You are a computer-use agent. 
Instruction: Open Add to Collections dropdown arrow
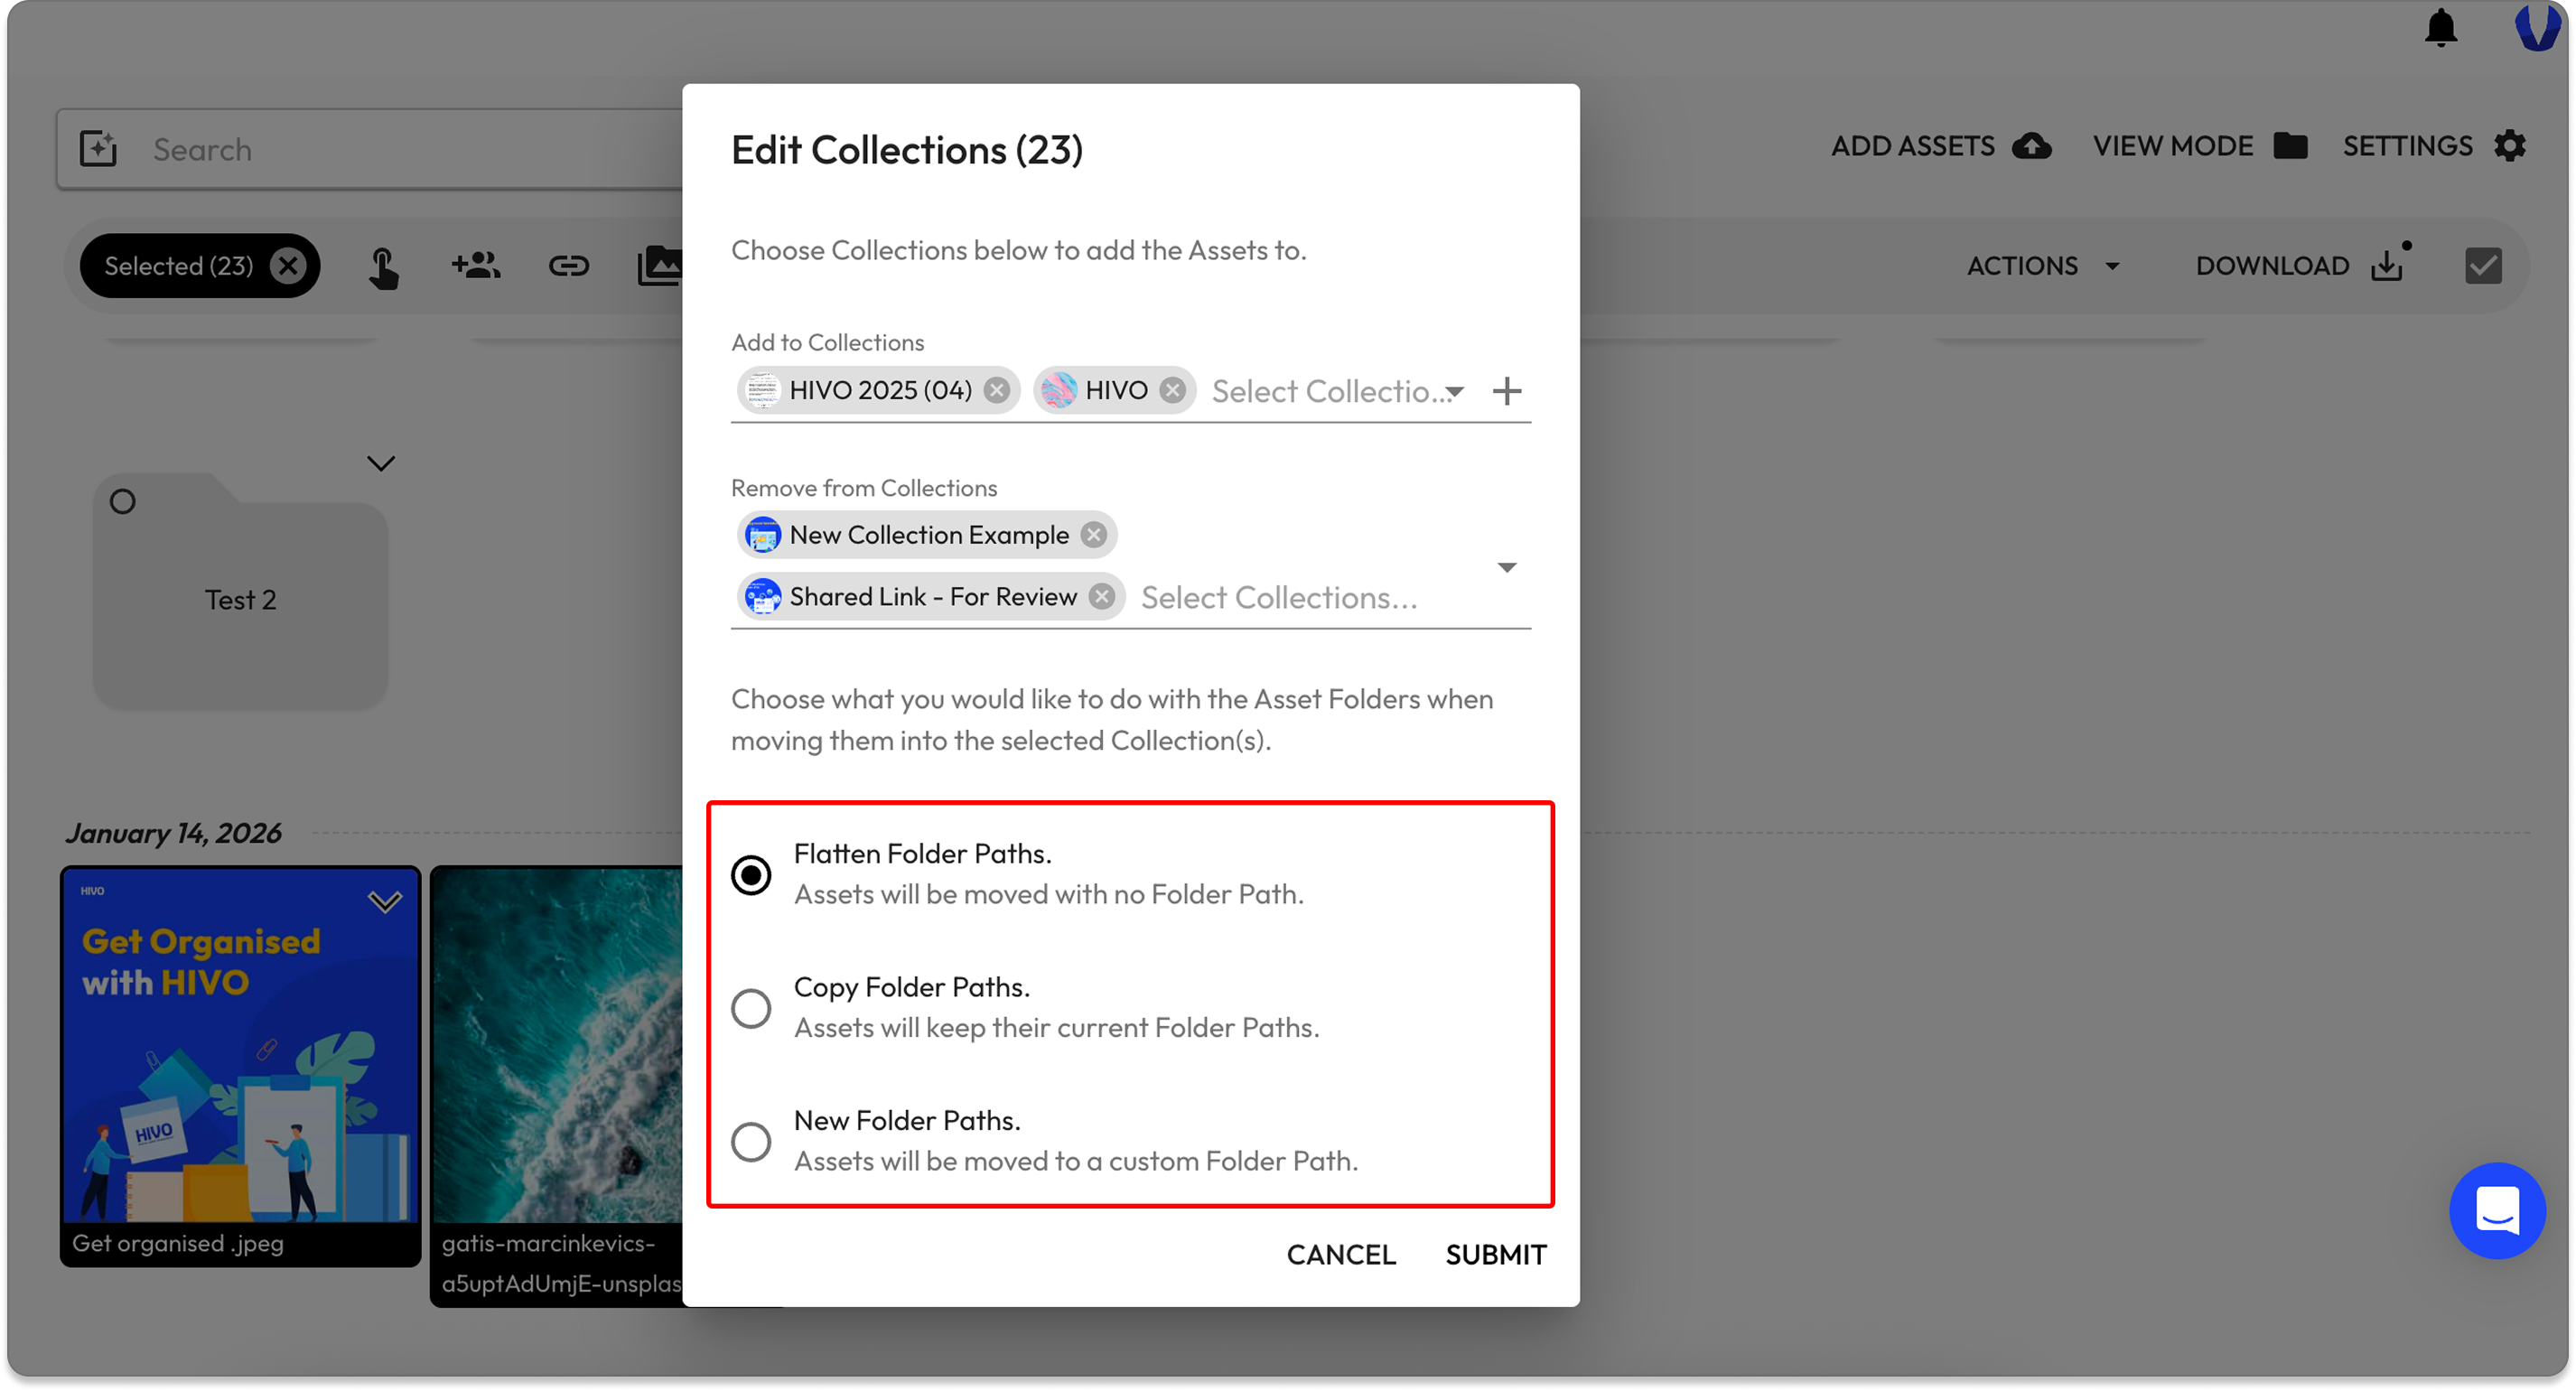point(1455,392)
